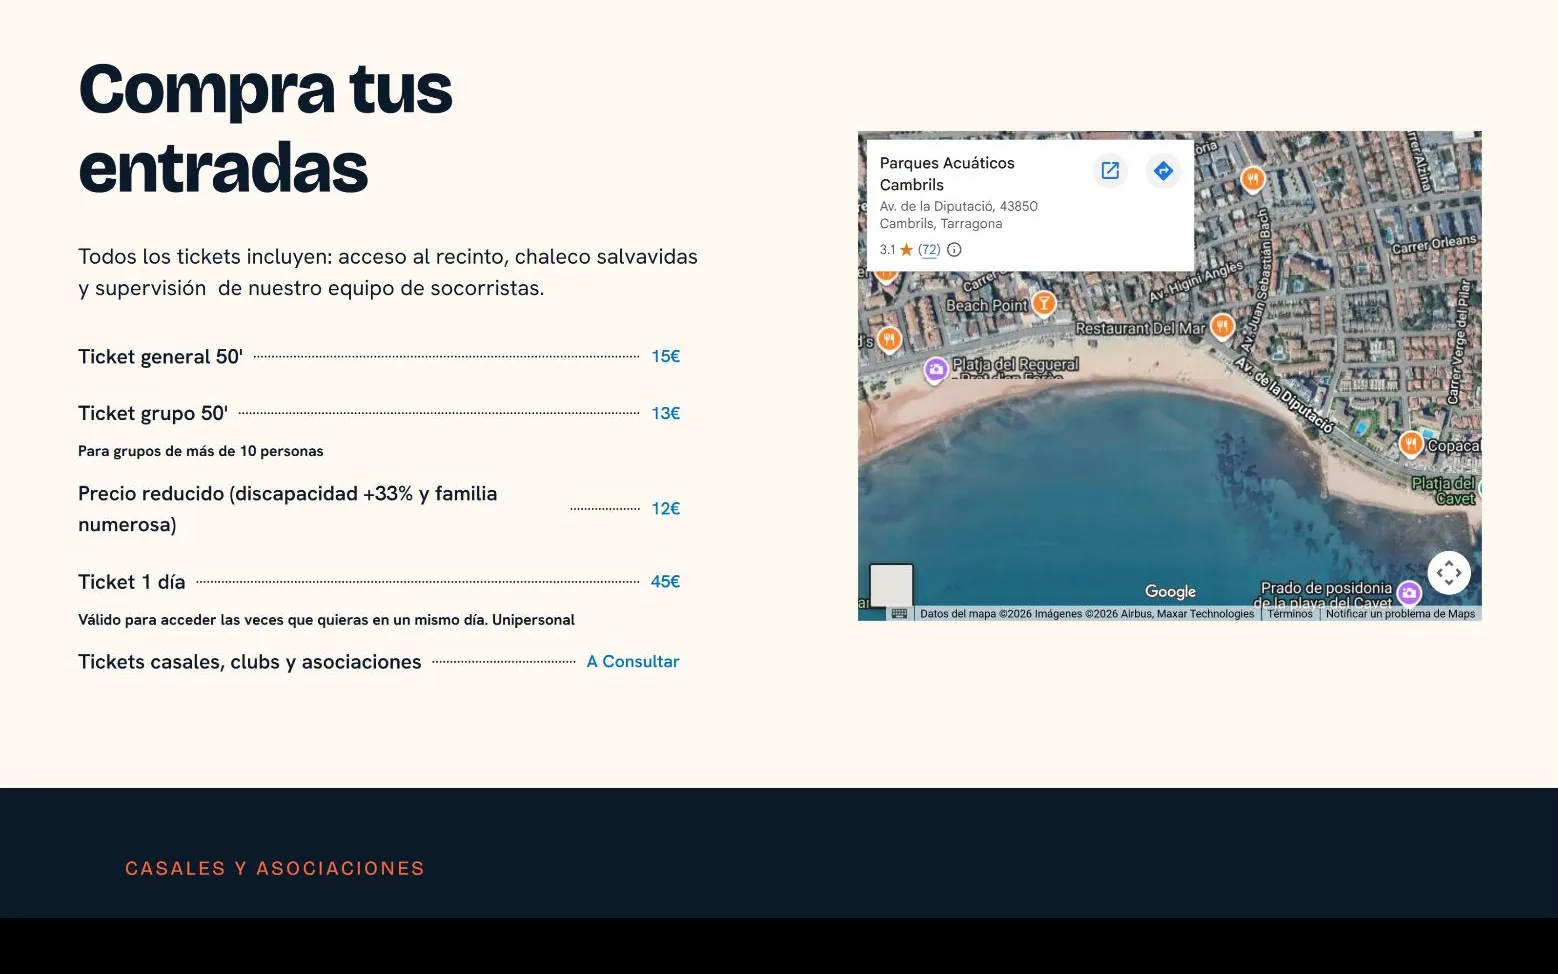Viewport: 1558px width, 974px height.
Task: Click the 12€ price
Action: pos(666,508)
